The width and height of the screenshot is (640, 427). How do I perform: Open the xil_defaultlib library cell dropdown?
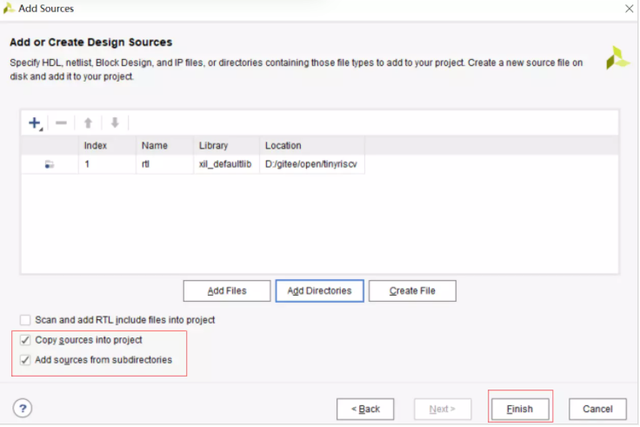pyautogui.click(x=225, y=164)
